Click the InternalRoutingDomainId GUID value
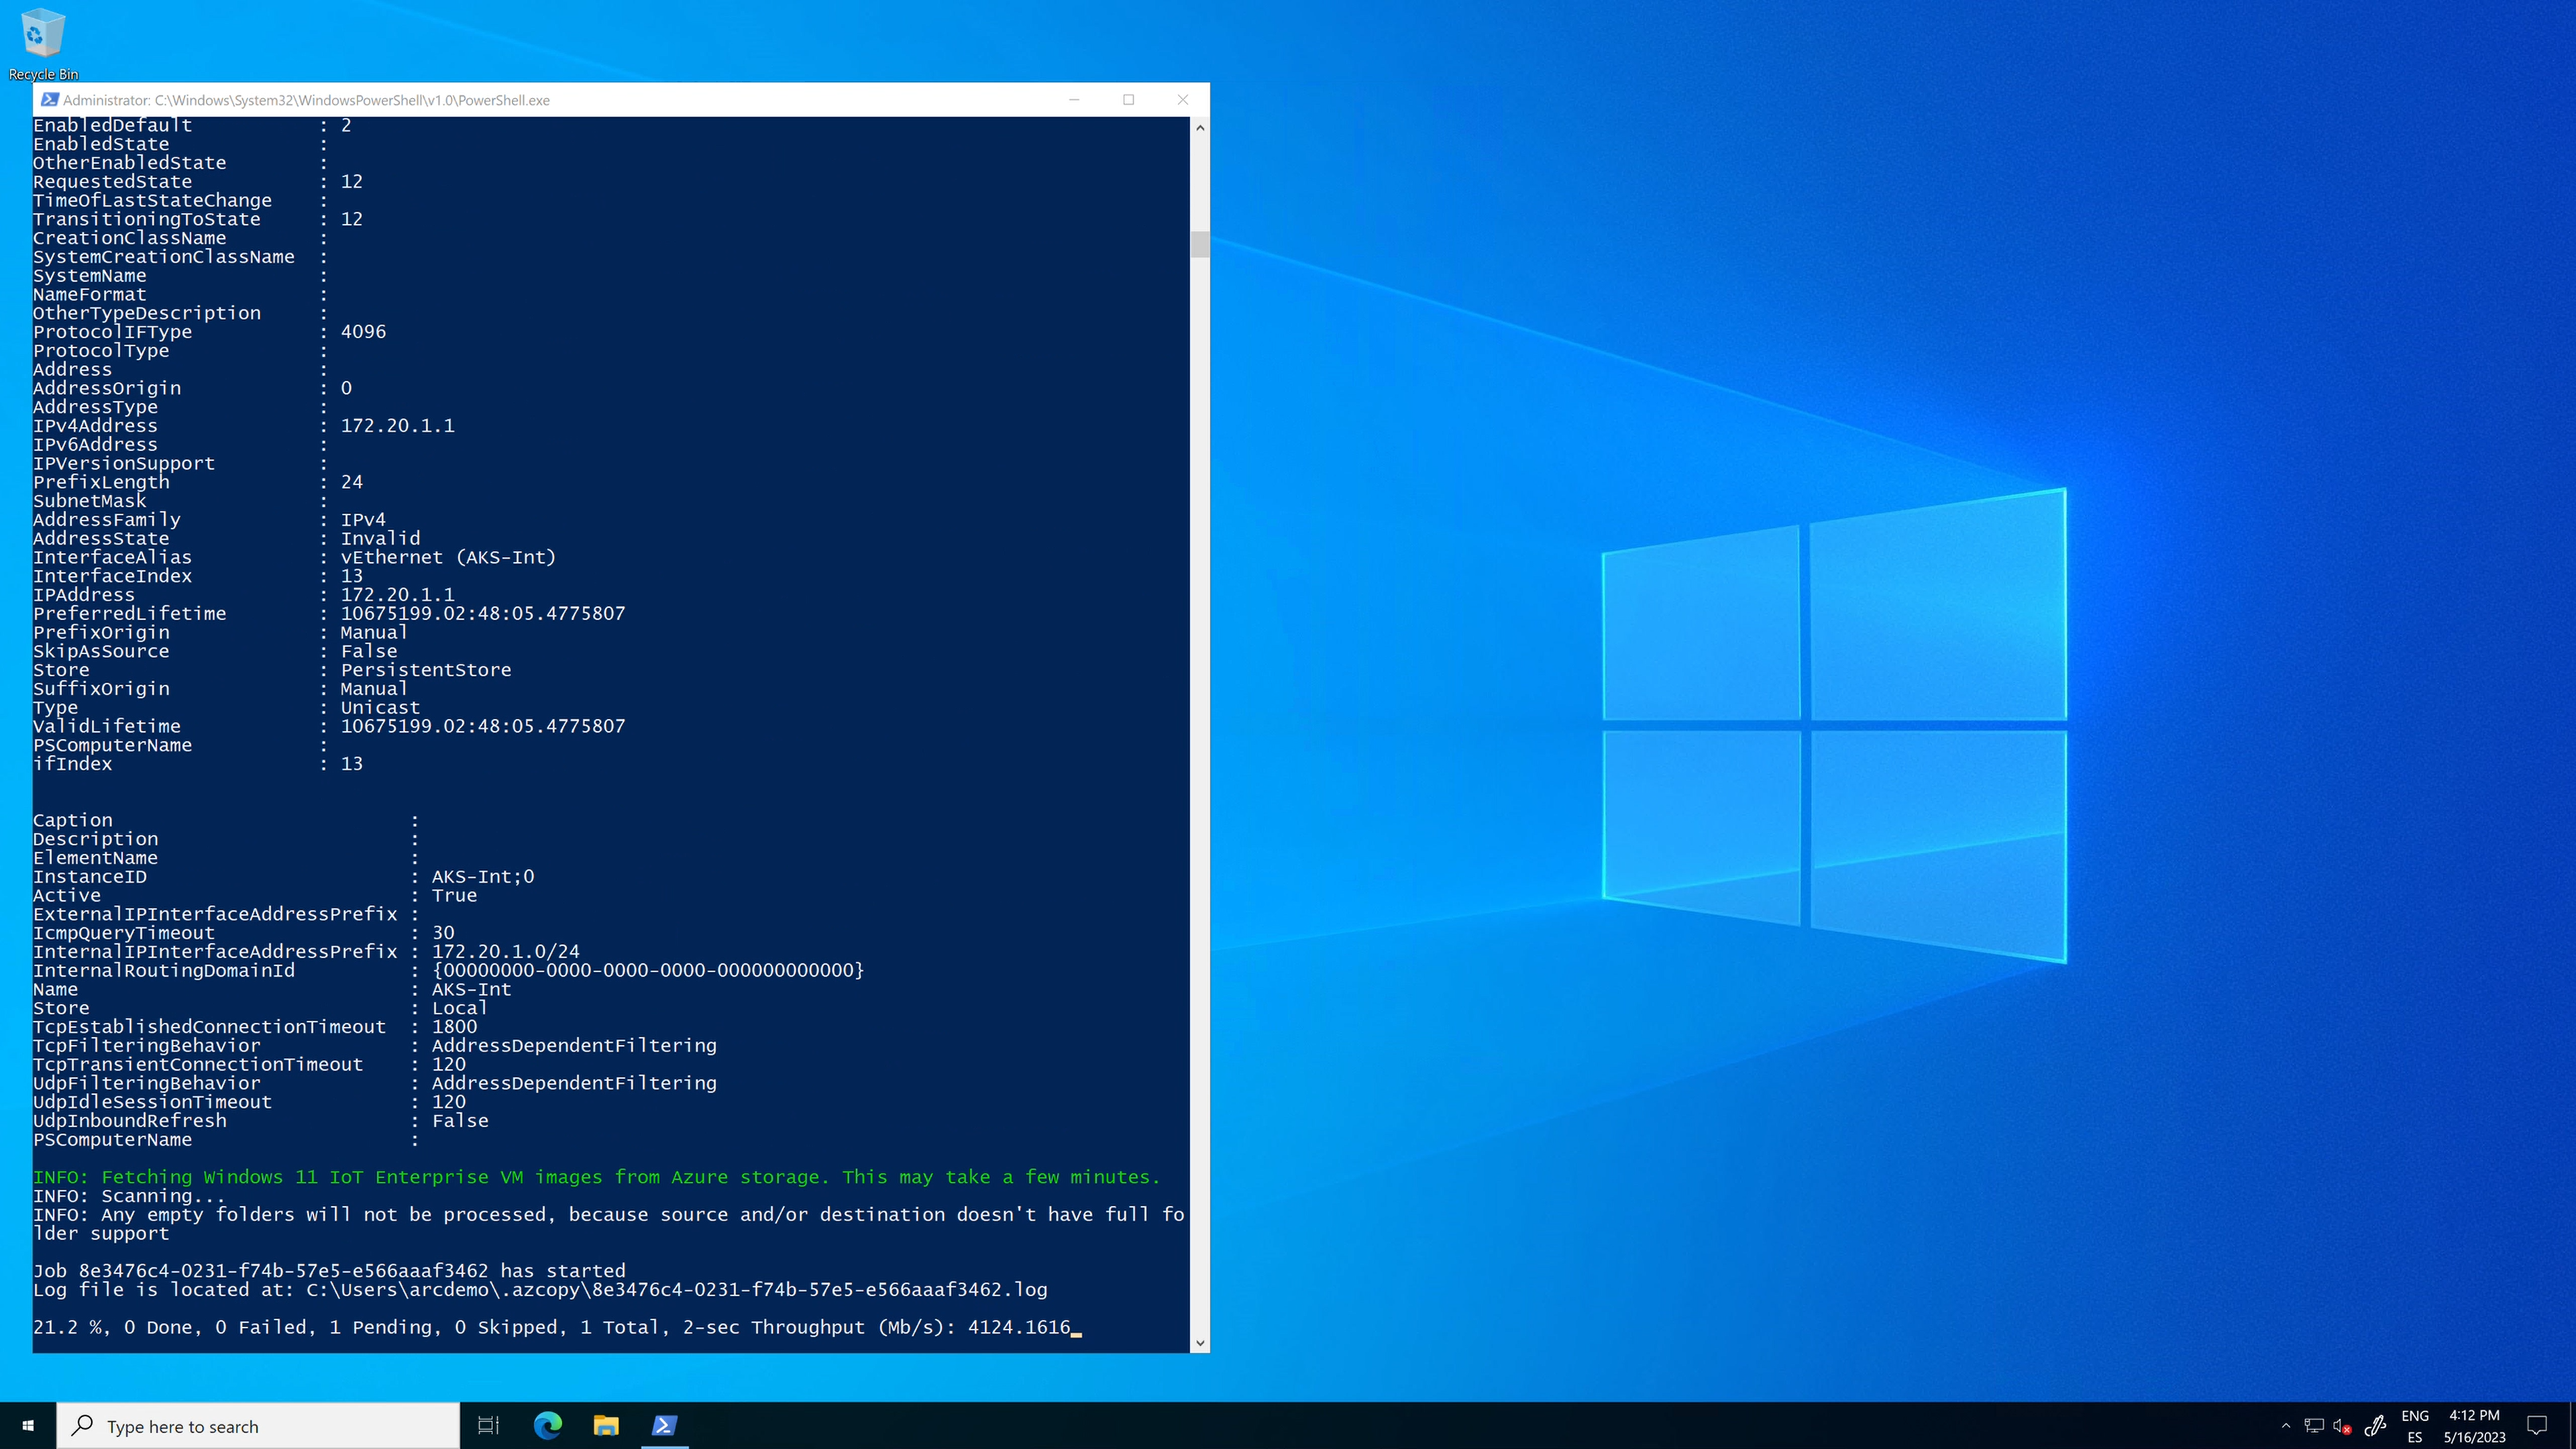This screenshot has height=1449, width=2576. tap(648, 971)
